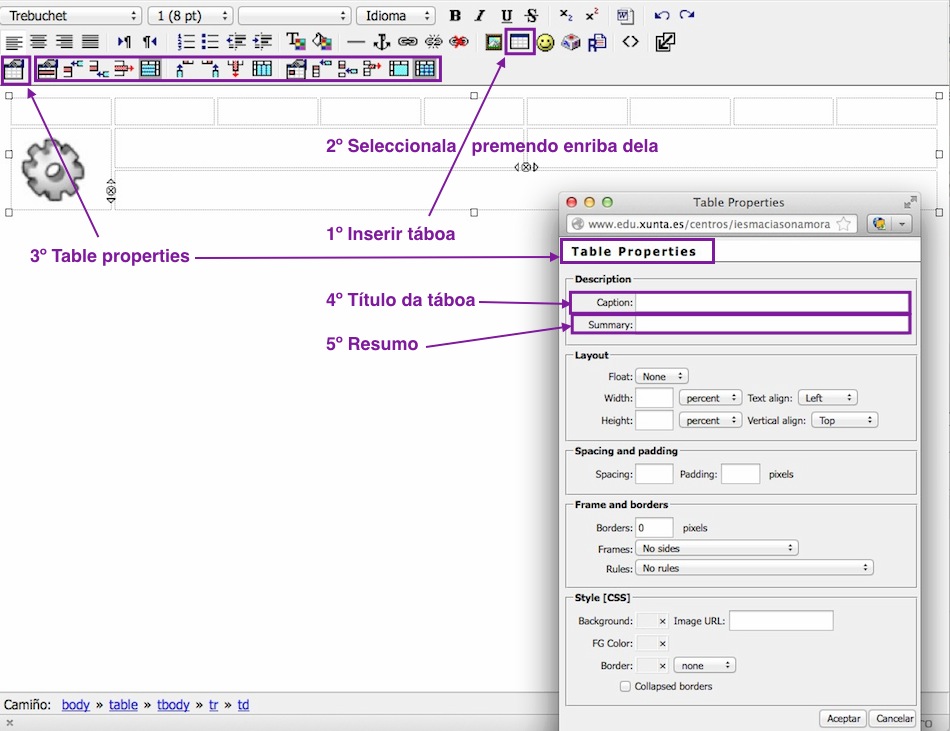Image resolution: width=950 pixels, height=731 pixels.
Task: Expand the Frames dropdown showing No sides
Action: [716, 548]
